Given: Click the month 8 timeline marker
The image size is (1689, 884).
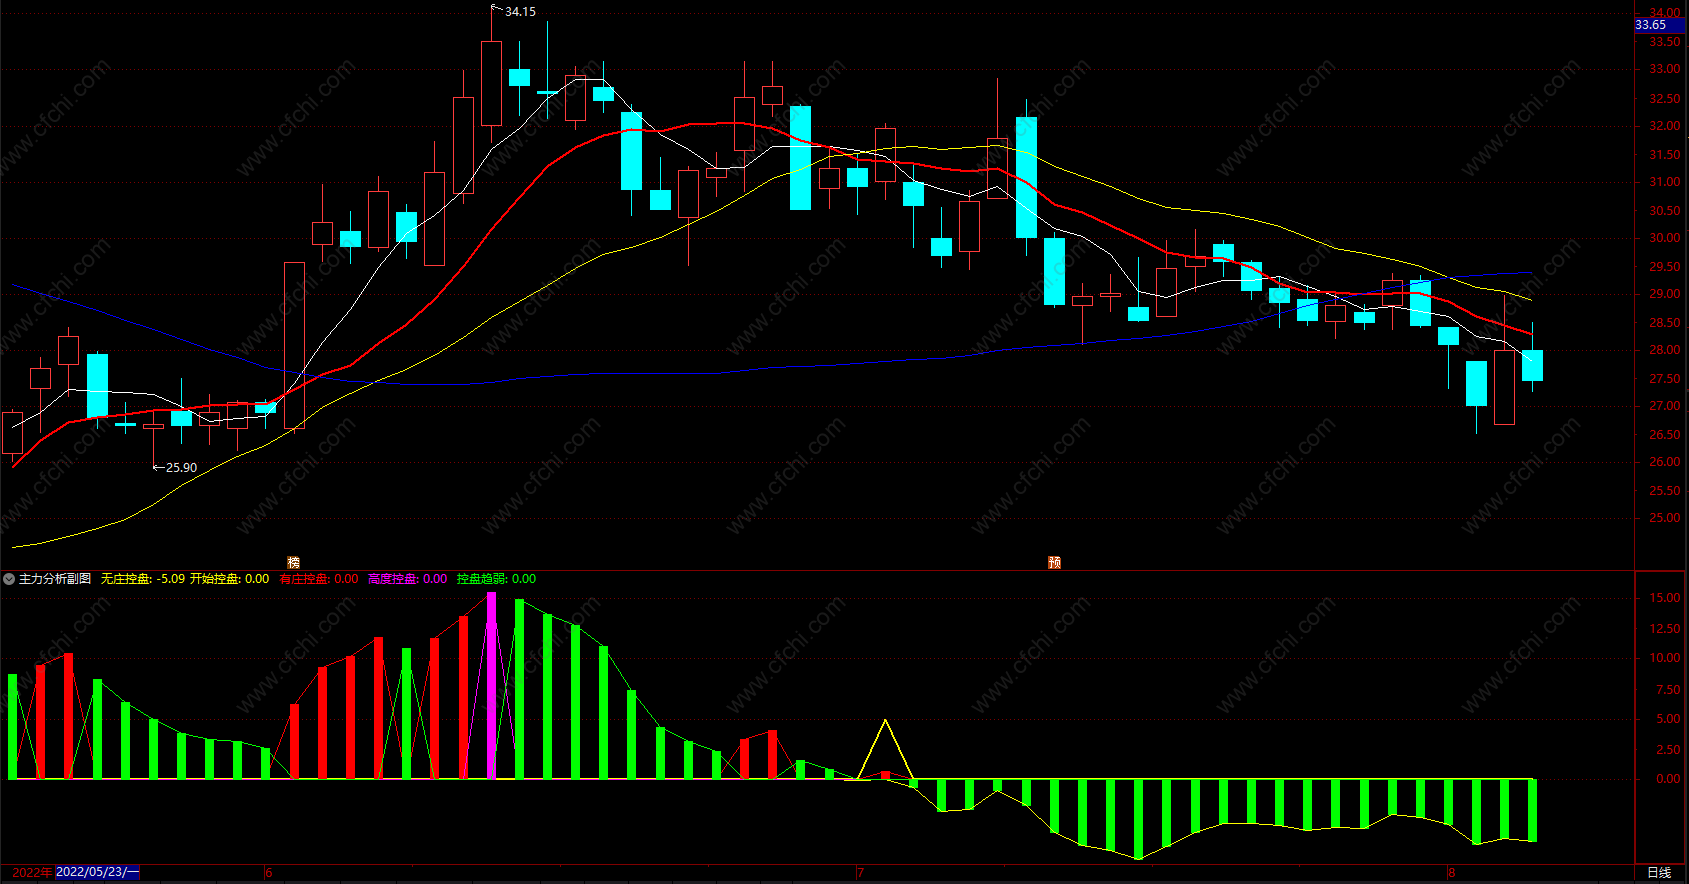Looking at the screenshot, I should click(x=1452, y=873).
